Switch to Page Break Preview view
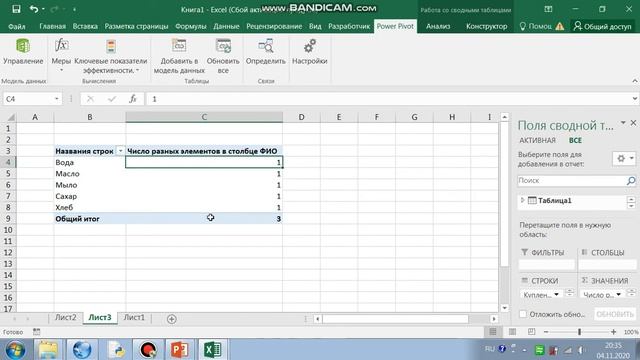 pos(531,332)
